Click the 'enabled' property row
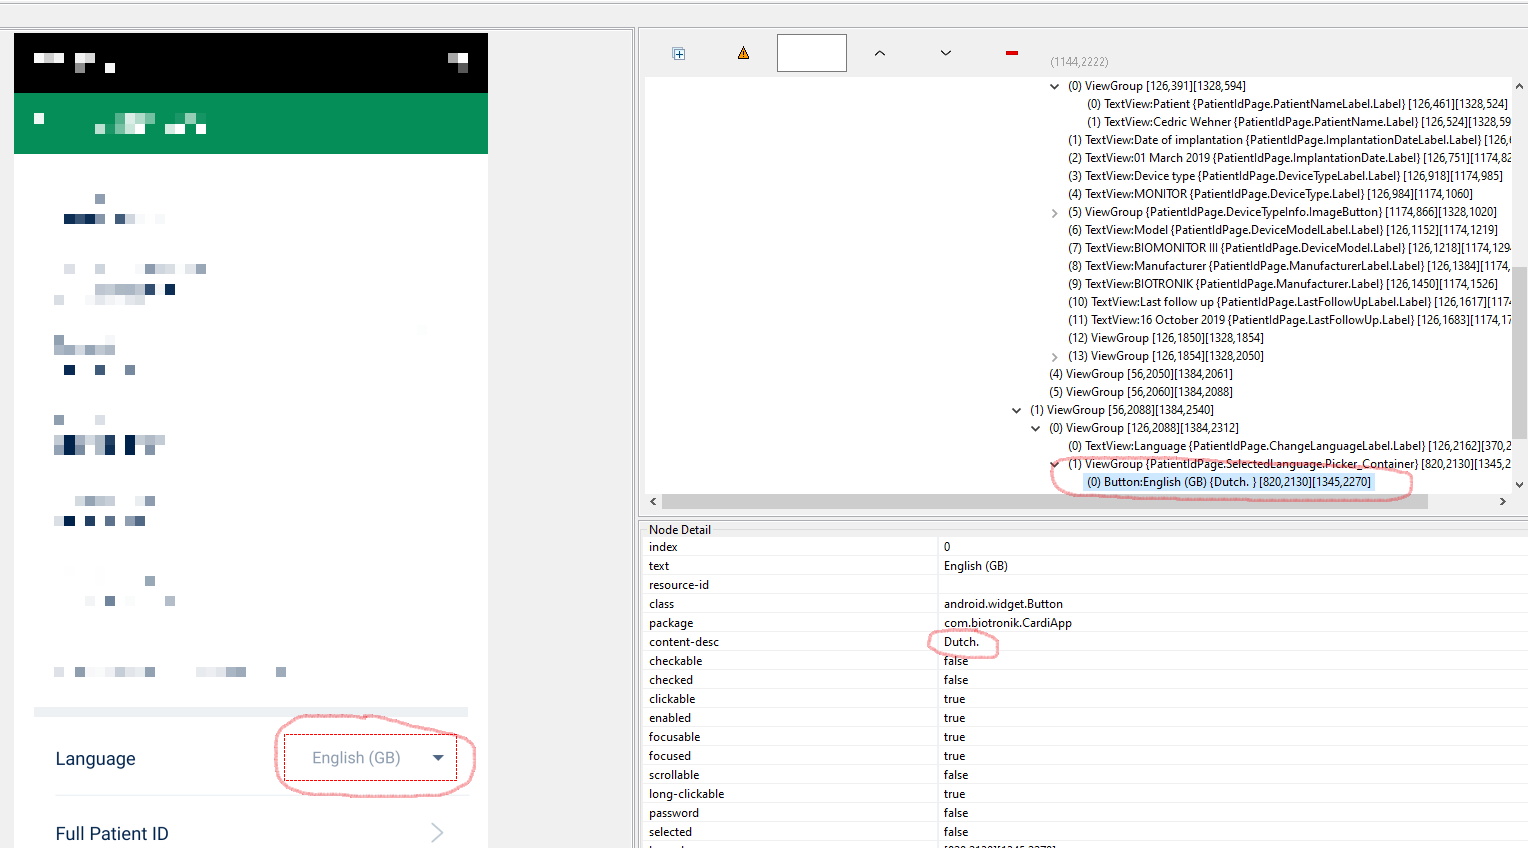 click(1086, 718)
